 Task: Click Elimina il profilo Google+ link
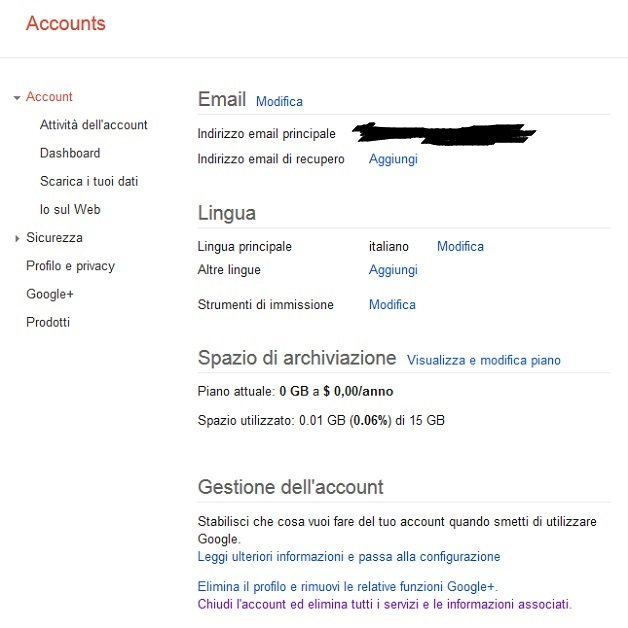tap(347, 587)
